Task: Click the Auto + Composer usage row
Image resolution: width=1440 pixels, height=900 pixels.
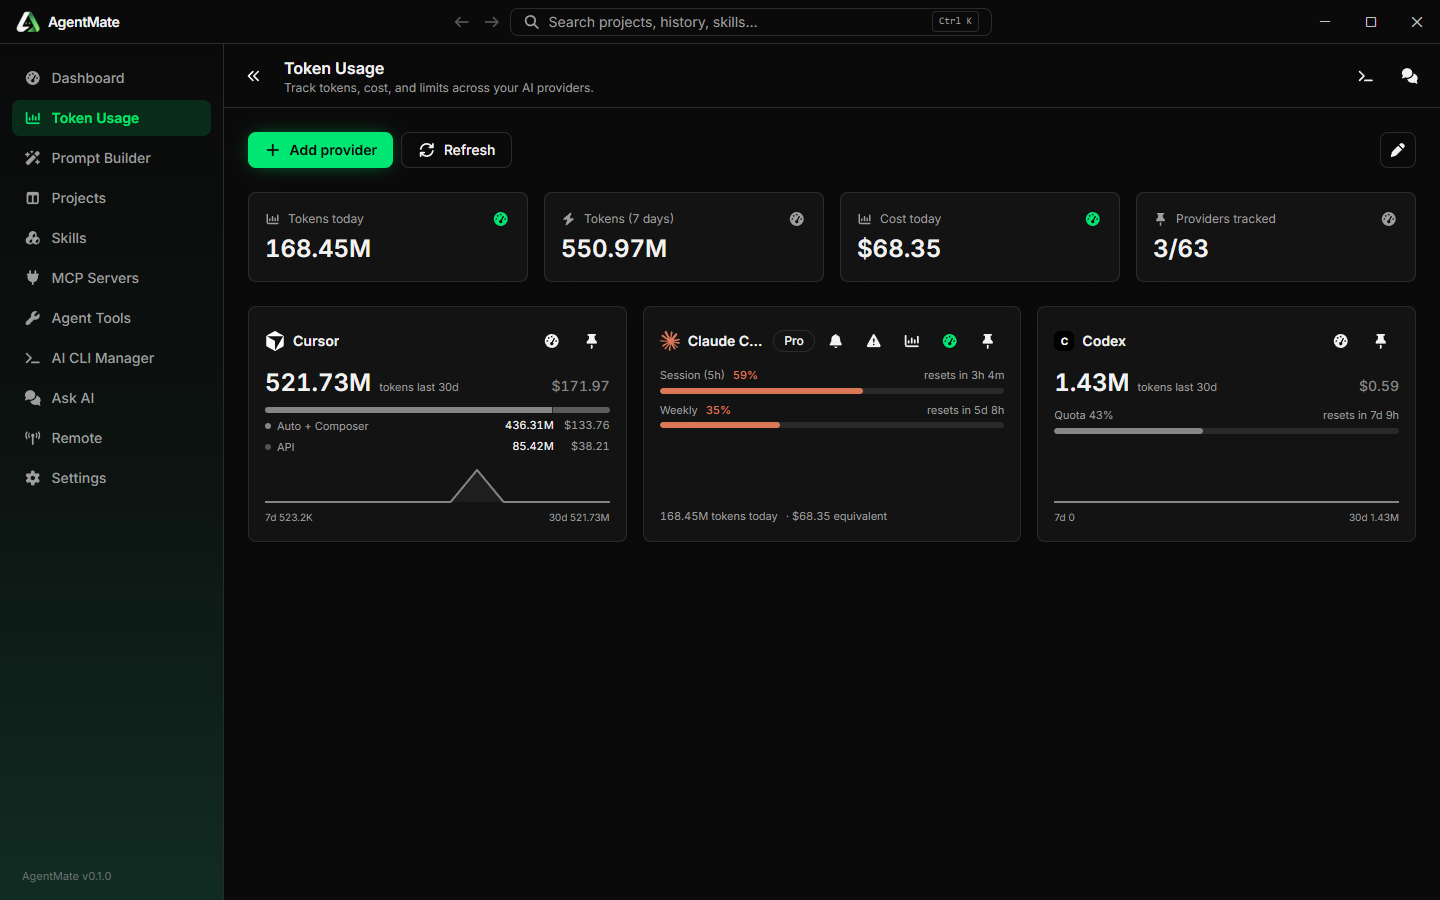Action: 437,426
